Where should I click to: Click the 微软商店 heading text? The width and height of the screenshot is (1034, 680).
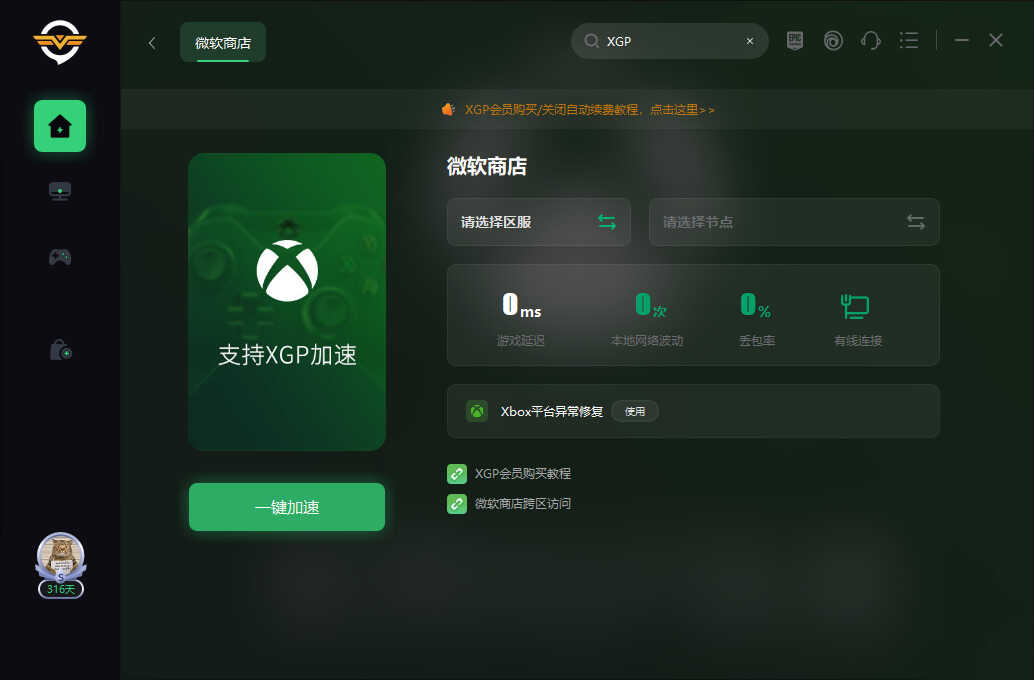tap(487, 166)
